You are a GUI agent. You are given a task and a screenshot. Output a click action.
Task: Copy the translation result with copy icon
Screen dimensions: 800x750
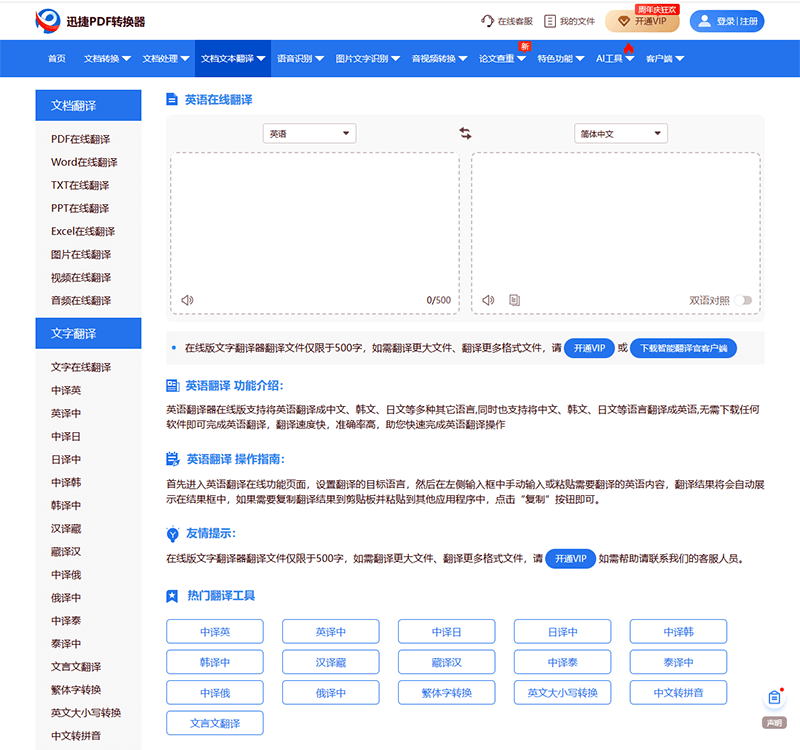514,300
